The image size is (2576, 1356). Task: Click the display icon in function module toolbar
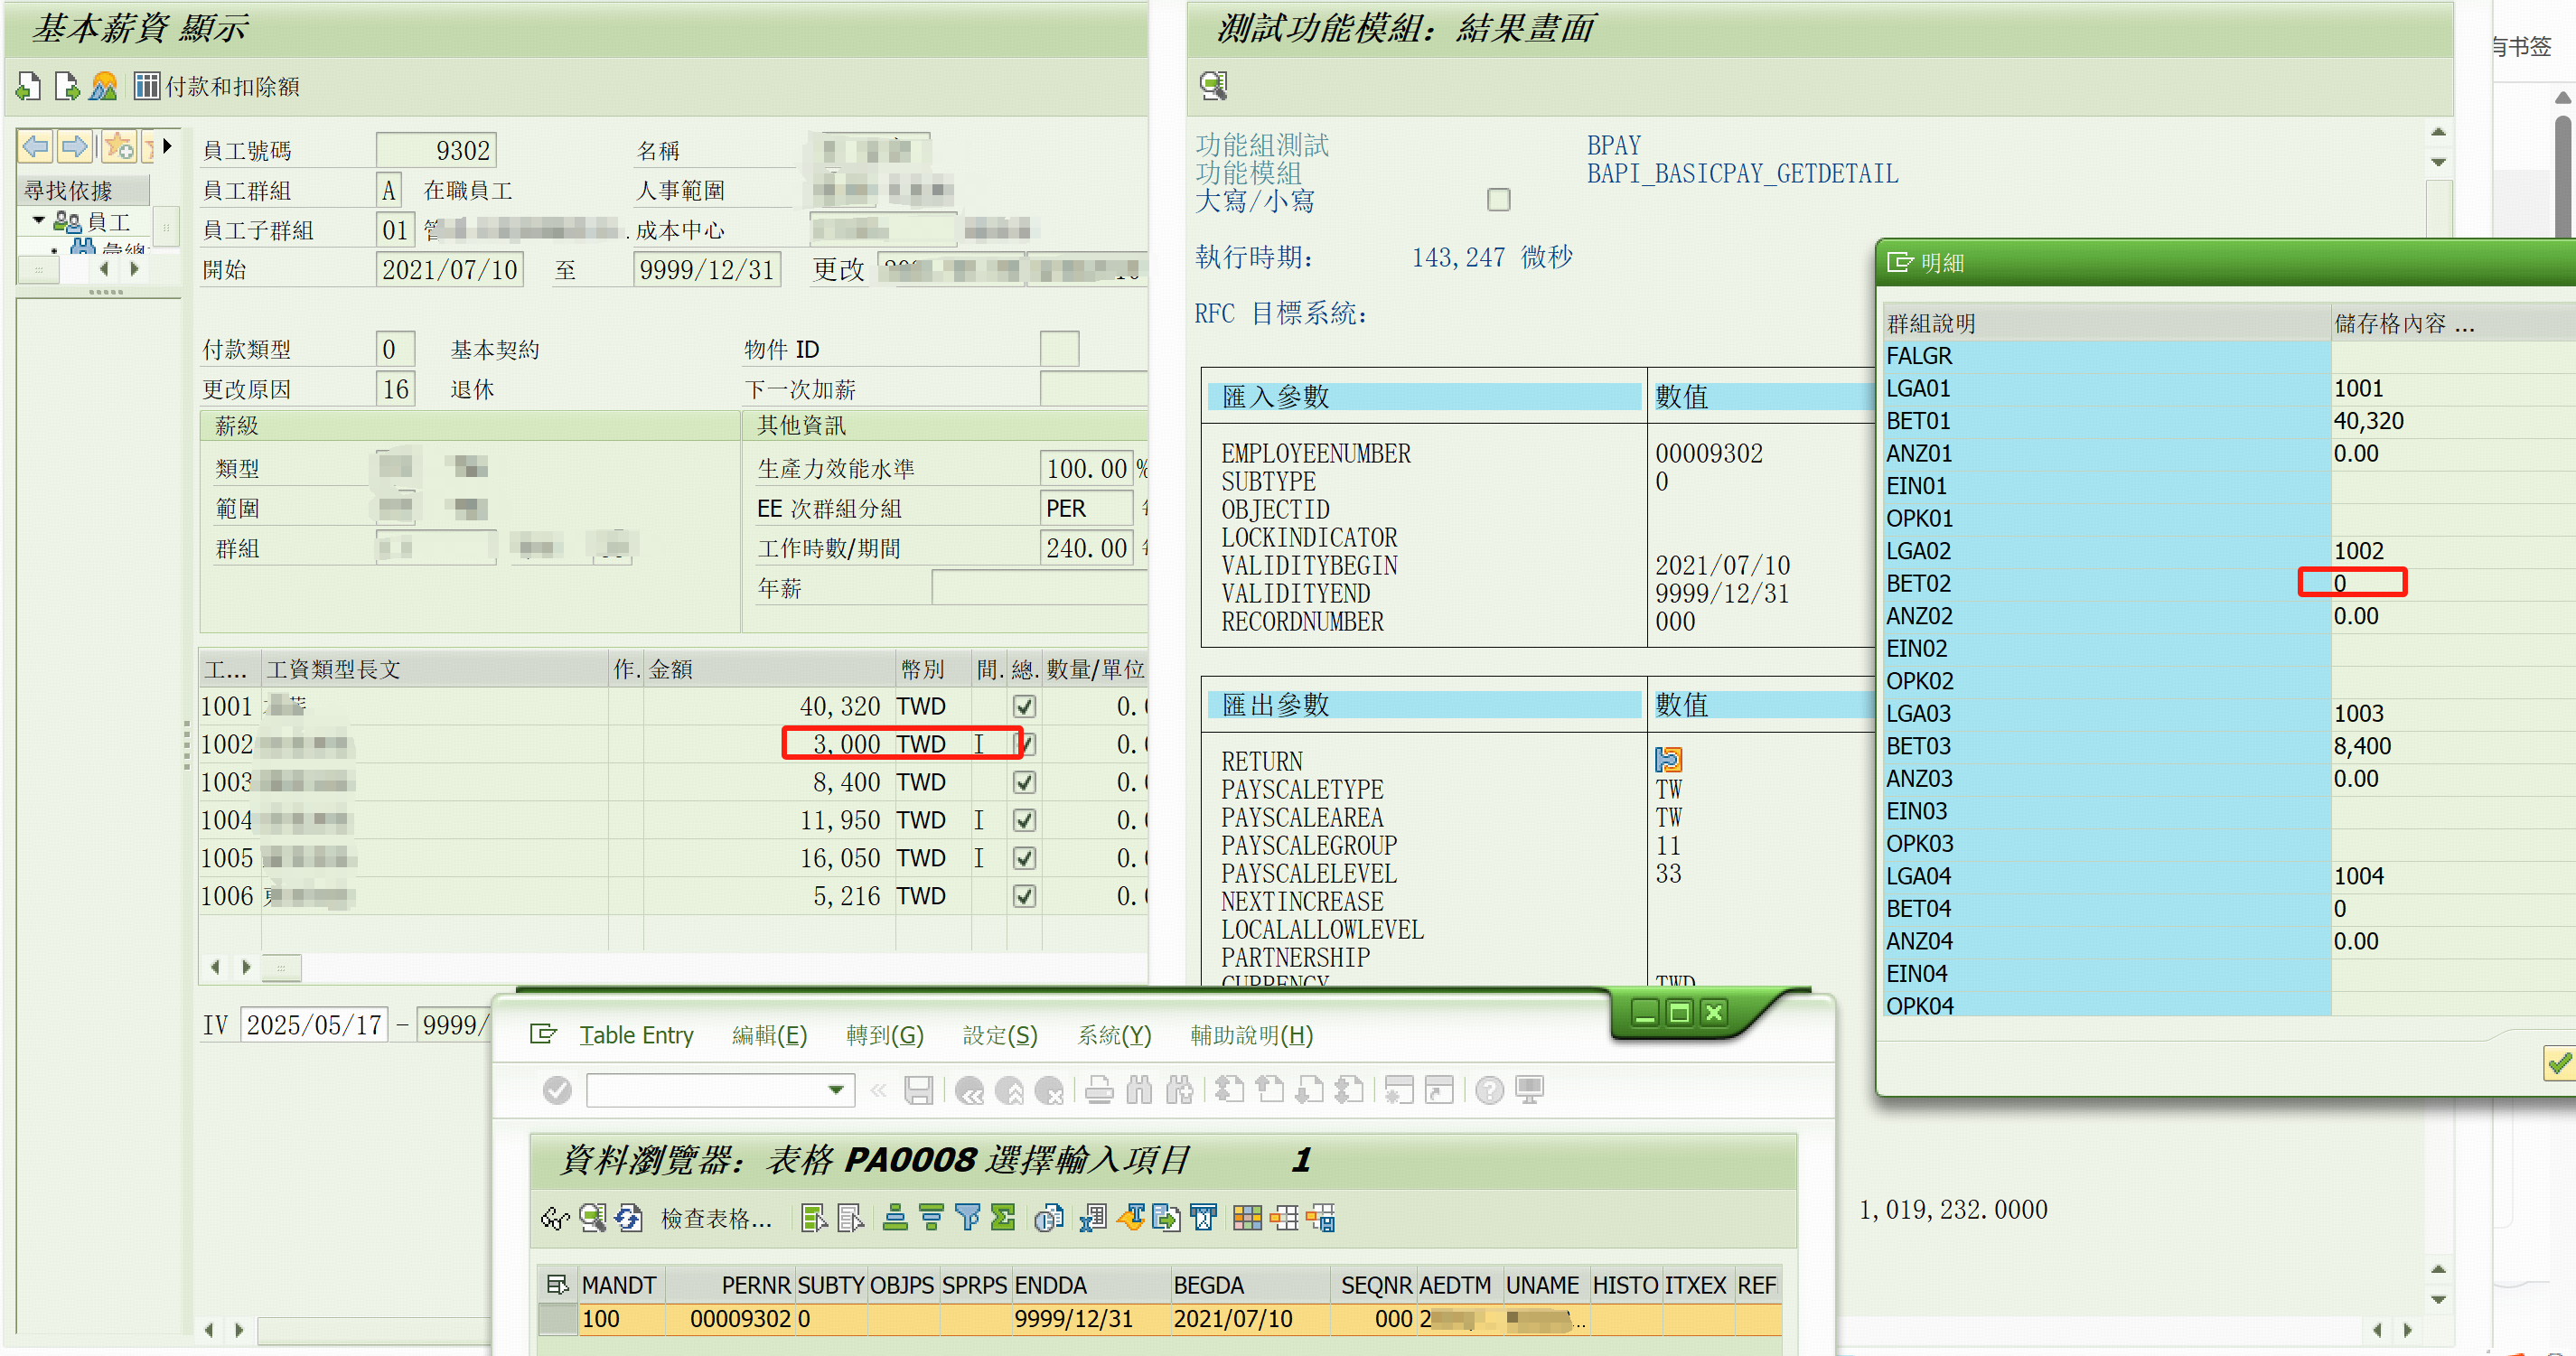point(1214,86)
